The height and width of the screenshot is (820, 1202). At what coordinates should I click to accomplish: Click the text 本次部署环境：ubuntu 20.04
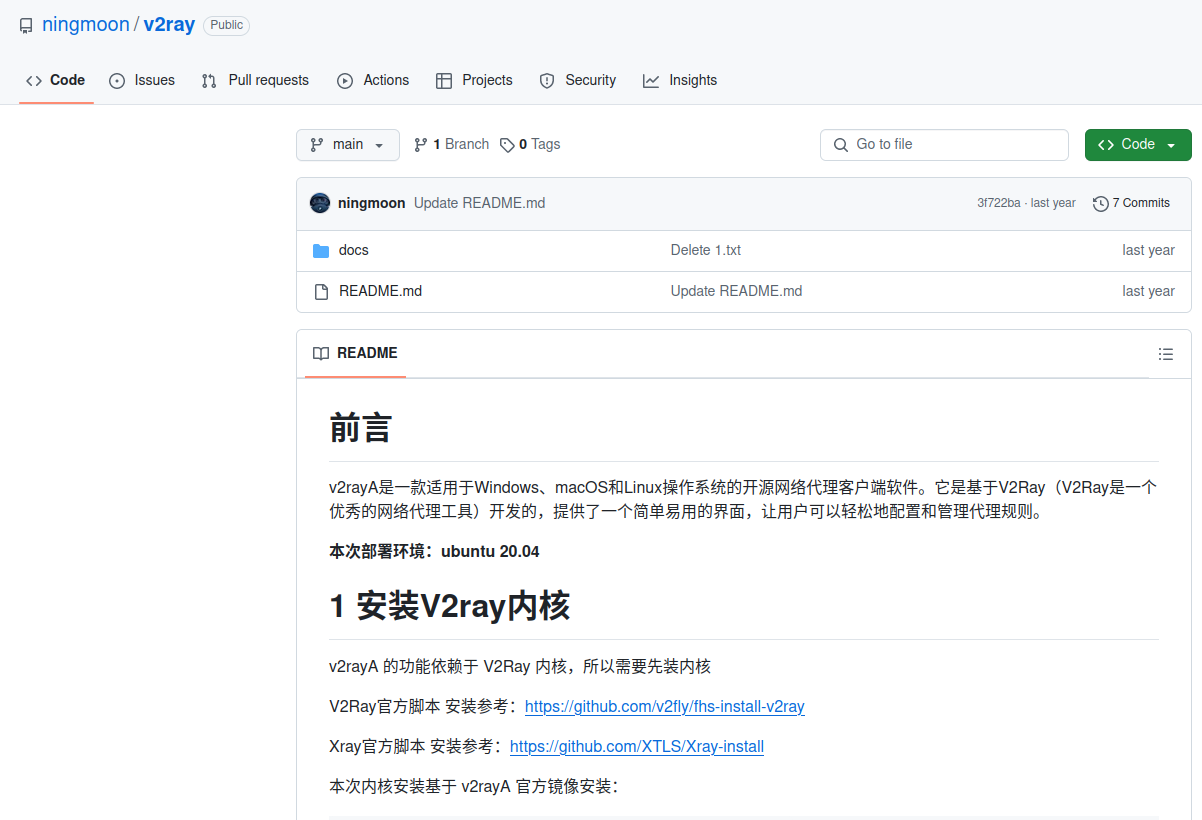[434, 552]
